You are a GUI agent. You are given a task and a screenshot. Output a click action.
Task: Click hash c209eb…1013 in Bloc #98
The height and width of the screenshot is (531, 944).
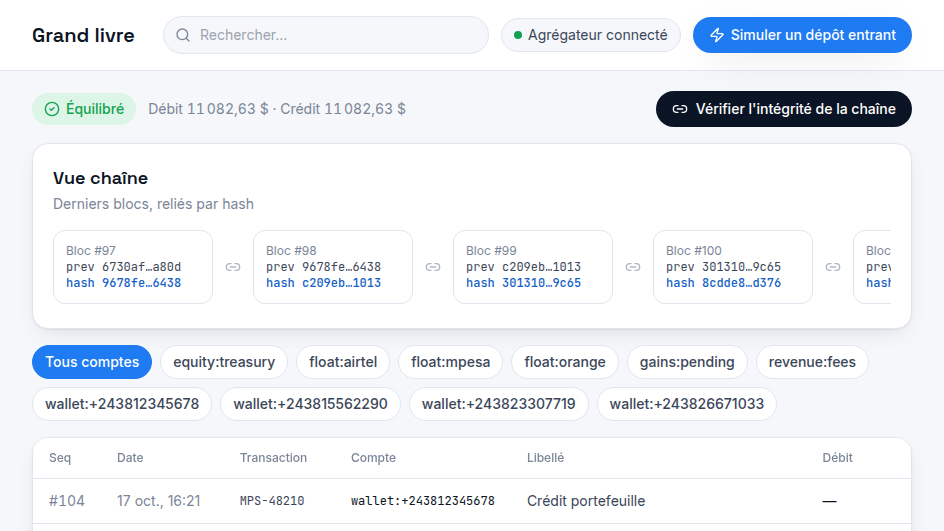tap(323, 283)
